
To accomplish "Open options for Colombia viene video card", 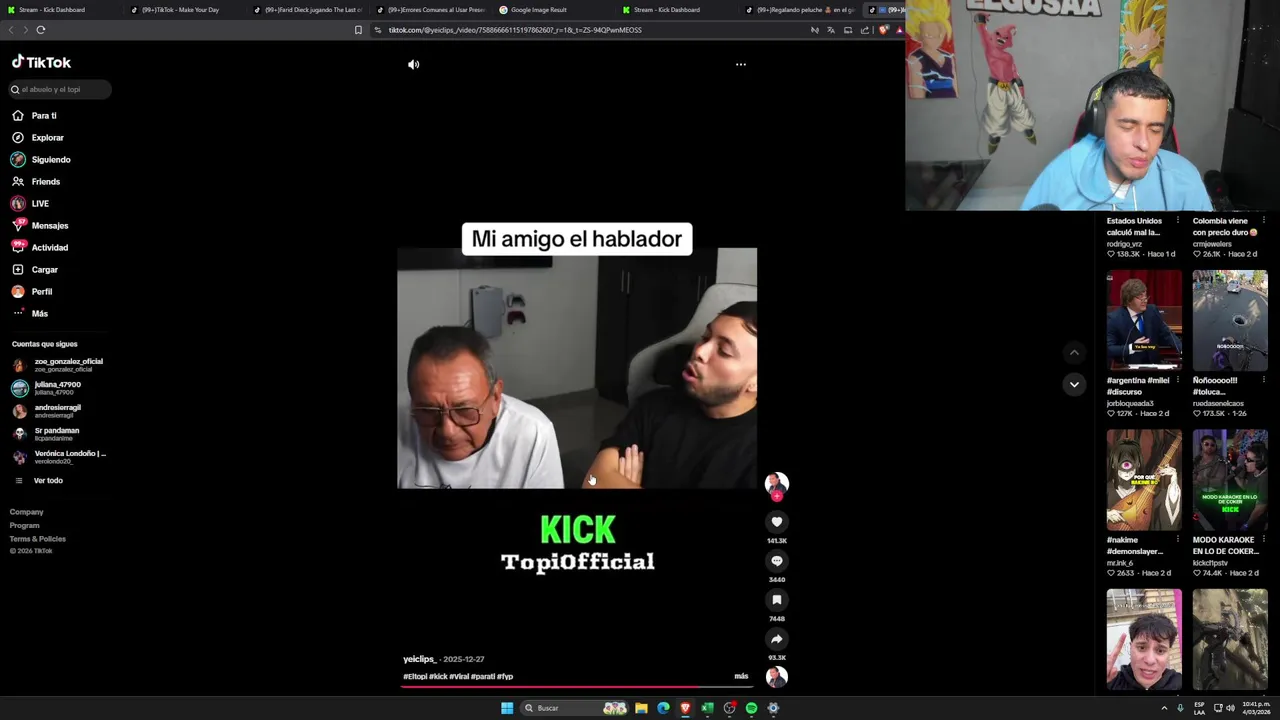I will (1264, 221).
